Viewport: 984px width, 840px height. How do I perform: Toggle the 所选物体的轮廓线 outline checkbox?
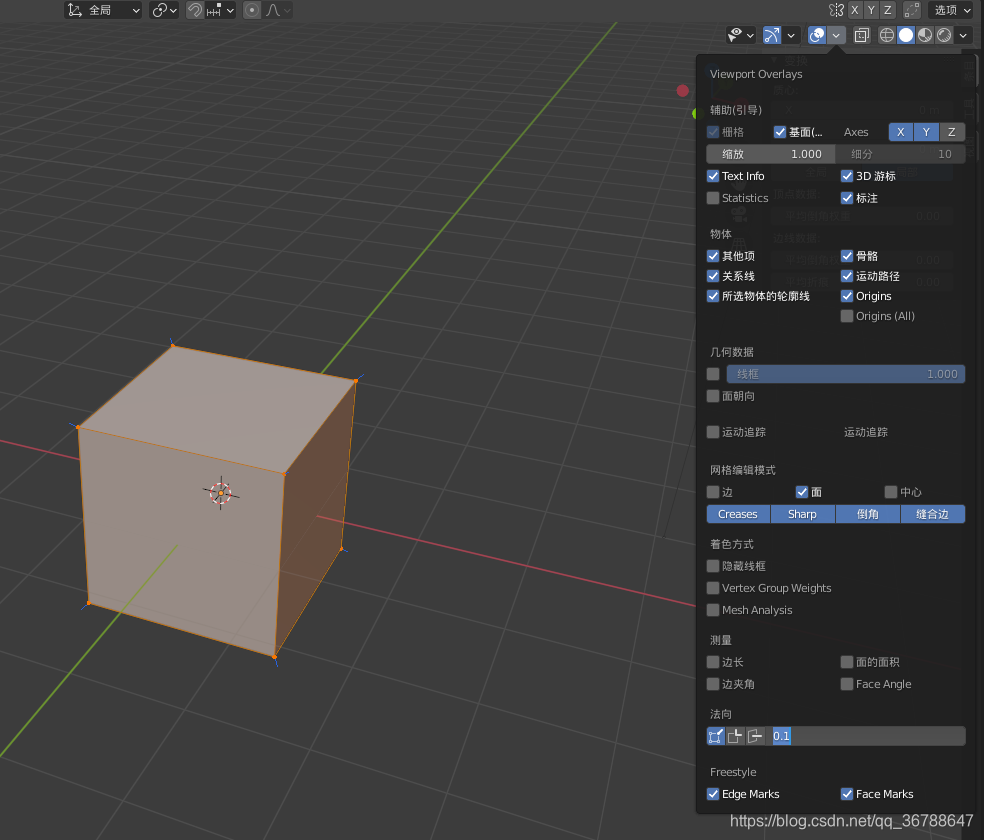713,296
